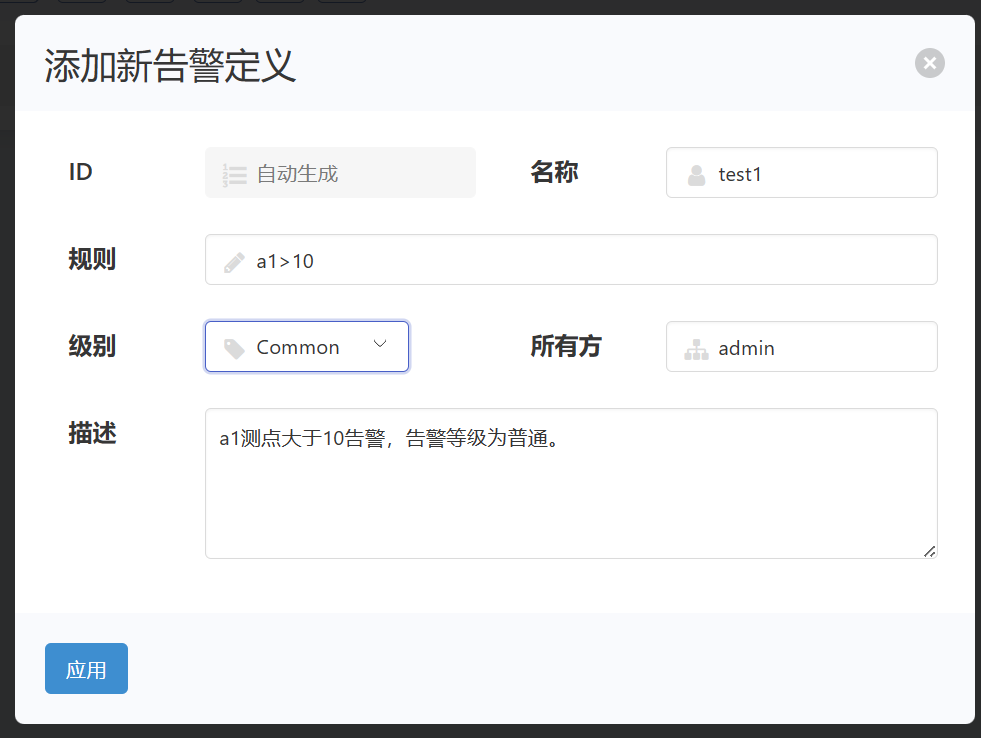981x738 pixels.
Task: Click the 所有方 label
Action: [566, 346]
